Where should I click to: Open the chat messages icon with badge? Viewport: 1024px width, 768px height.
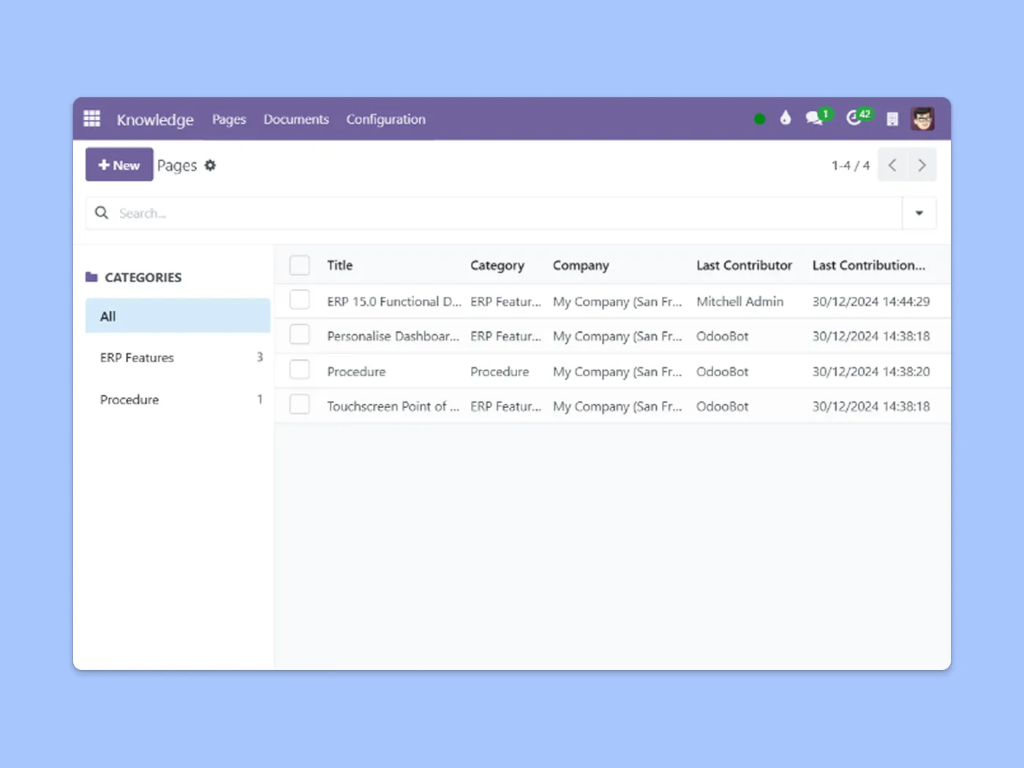[815, 118]
